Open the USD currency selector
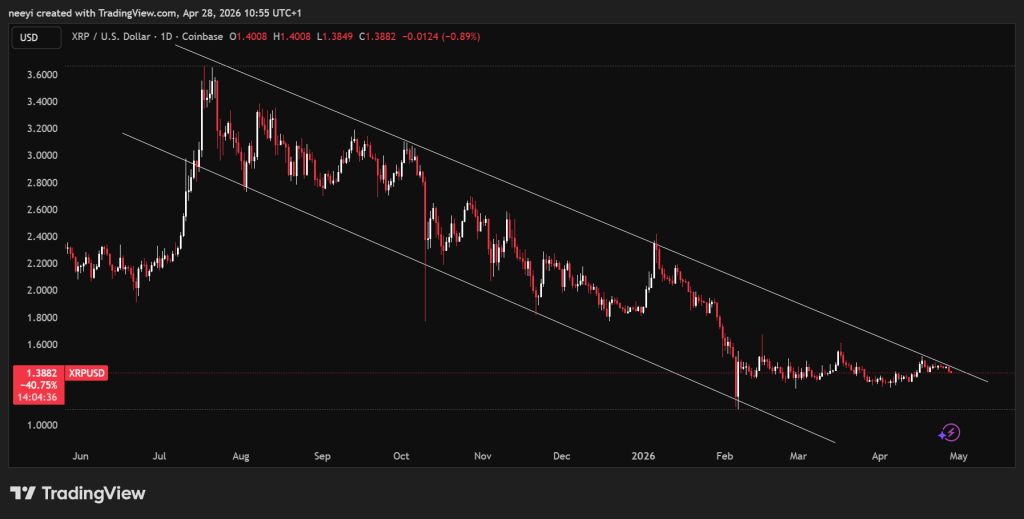The height and width of the screenshot is (519, 1024). 31,37
